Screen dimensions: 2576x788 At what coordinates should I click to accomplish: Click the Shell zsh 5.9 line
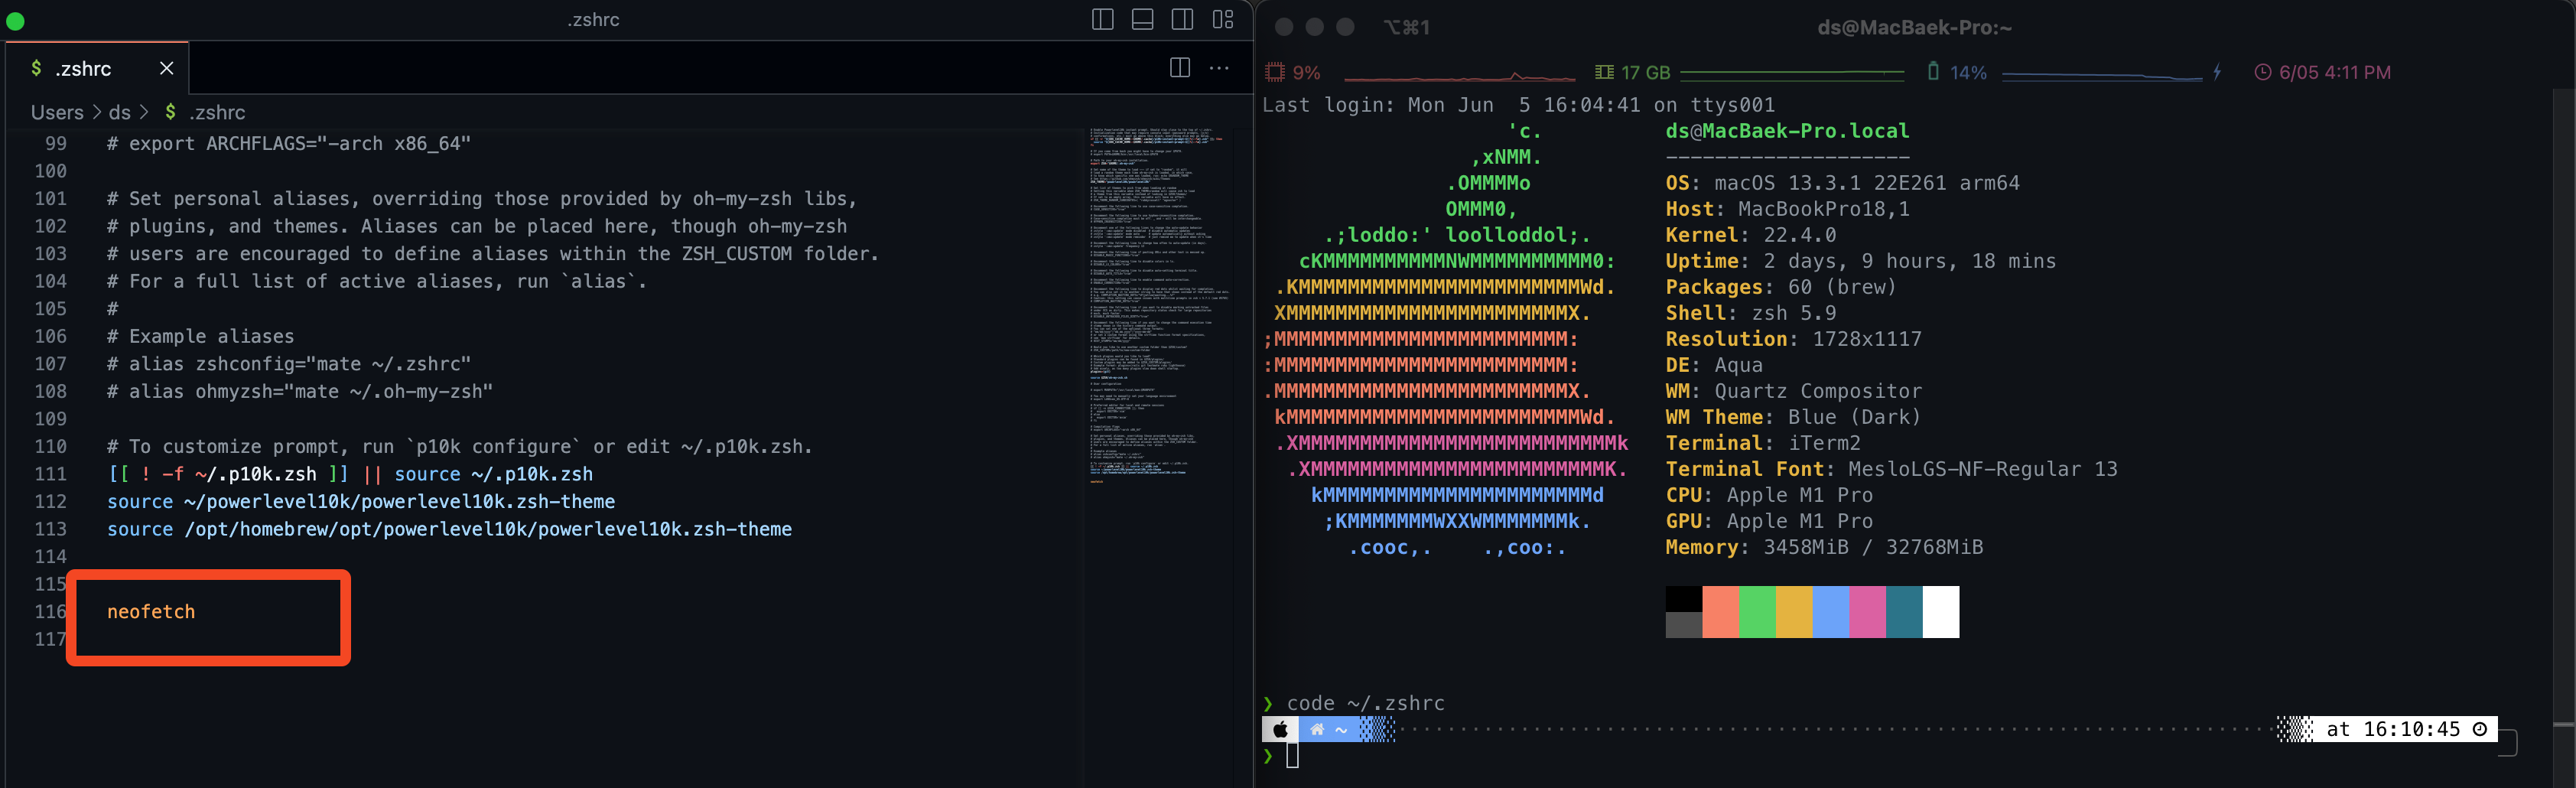(1750, 313)
